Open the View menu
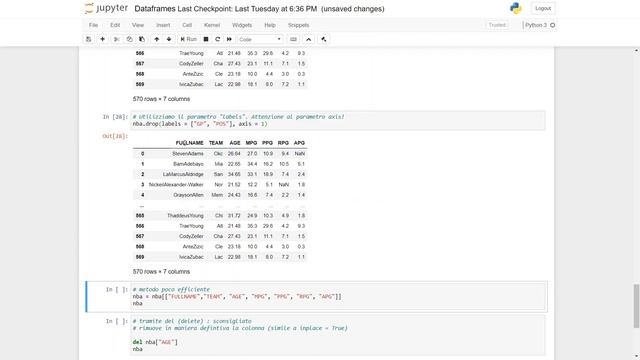Viewport: 640px width, 360px height. click(138, 25)
